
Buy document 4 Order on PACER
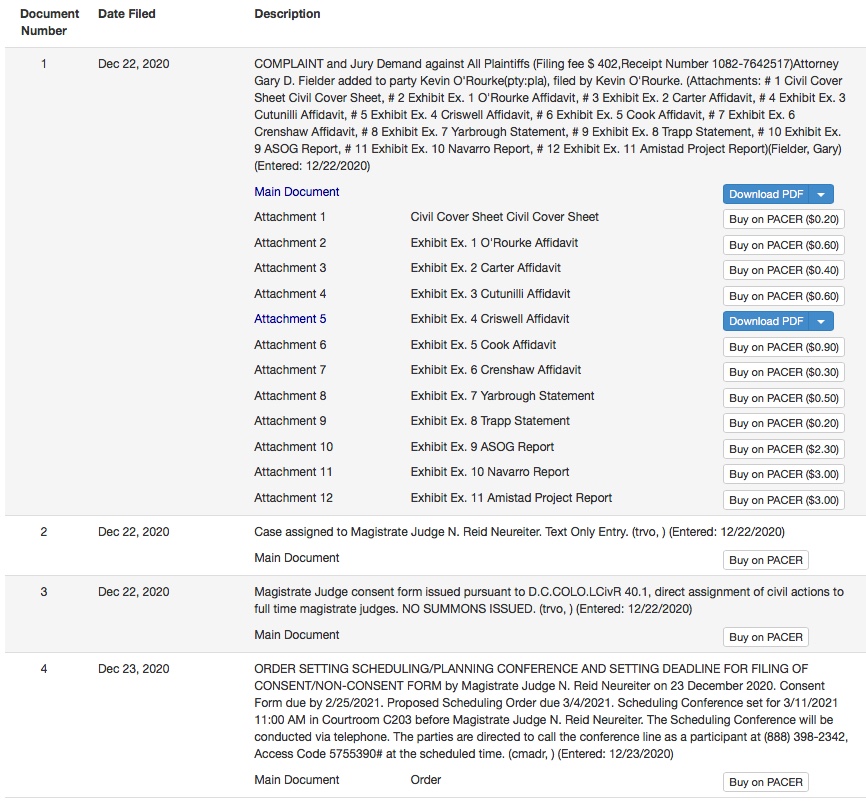(x=765, y=782)
